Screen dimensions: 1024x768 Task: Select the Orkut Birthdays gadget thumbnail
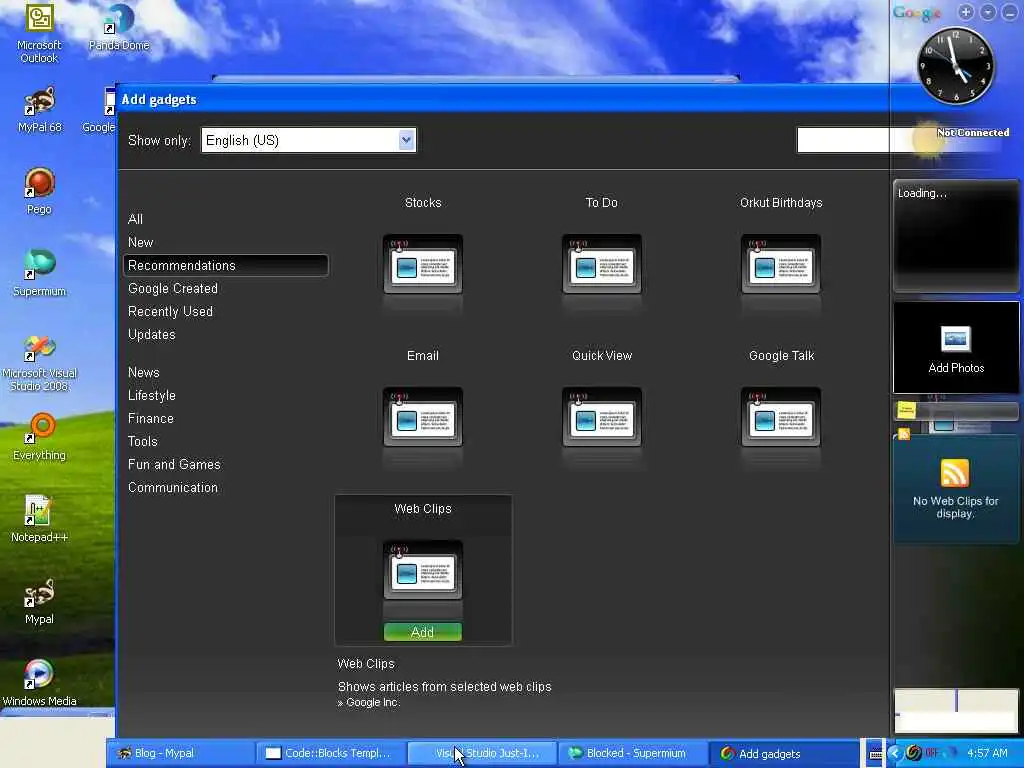pos(780,264)
